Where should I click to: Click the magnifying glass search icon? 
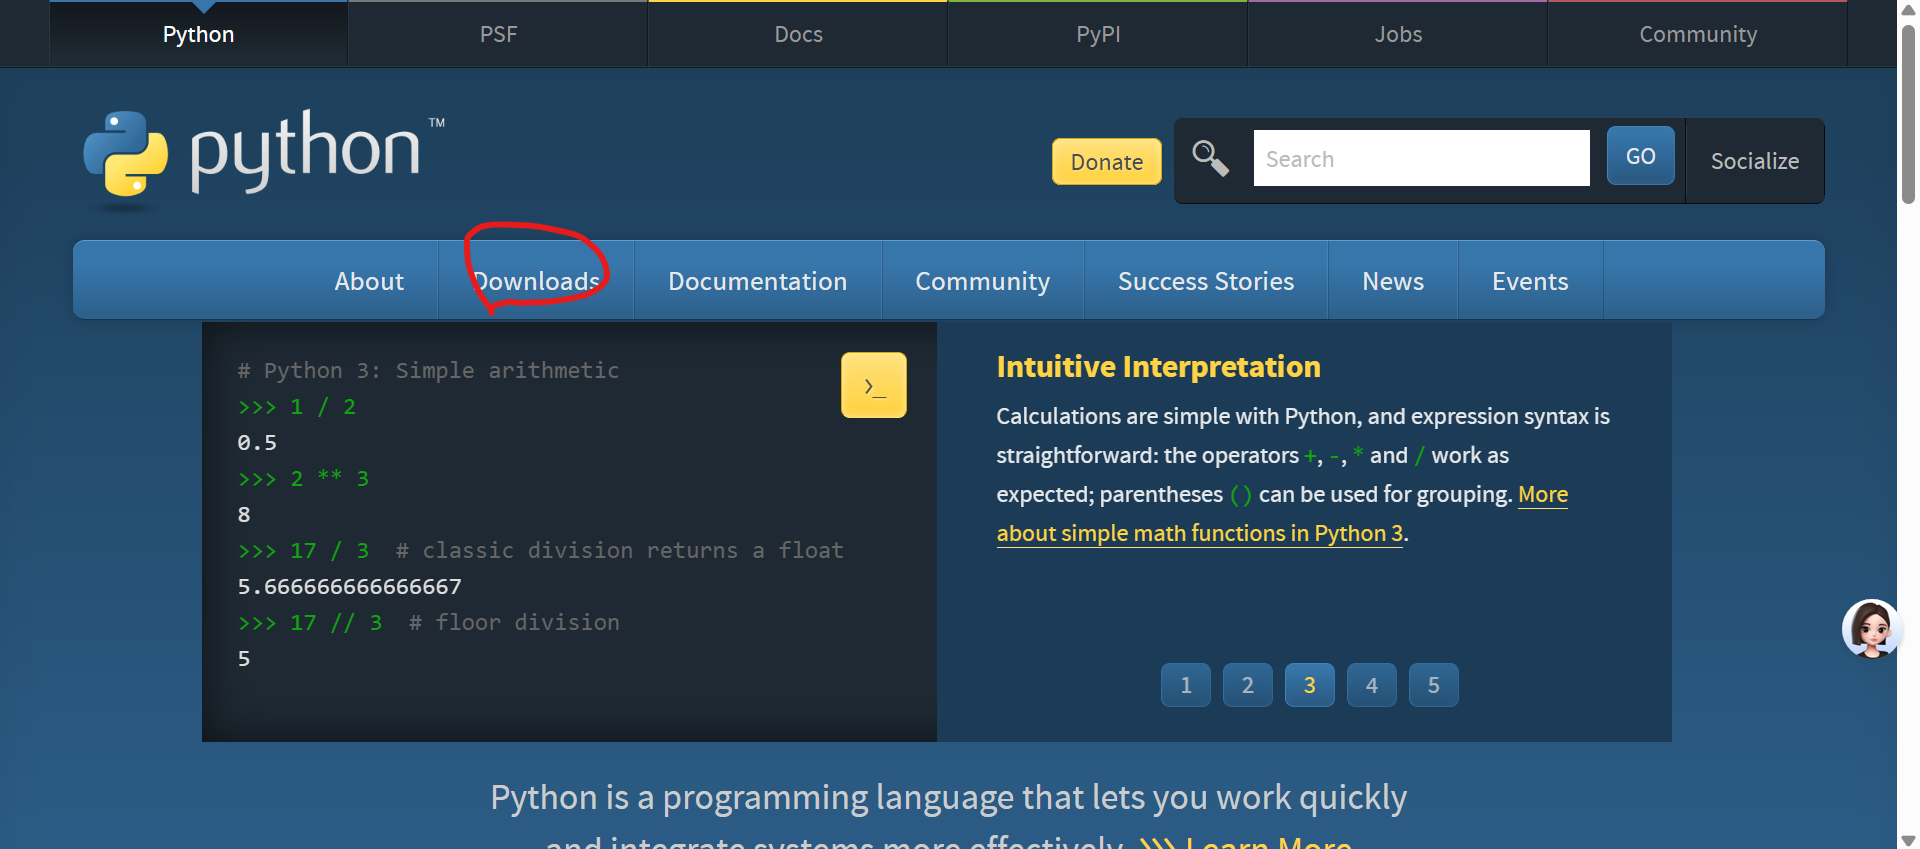[1210, 158]
